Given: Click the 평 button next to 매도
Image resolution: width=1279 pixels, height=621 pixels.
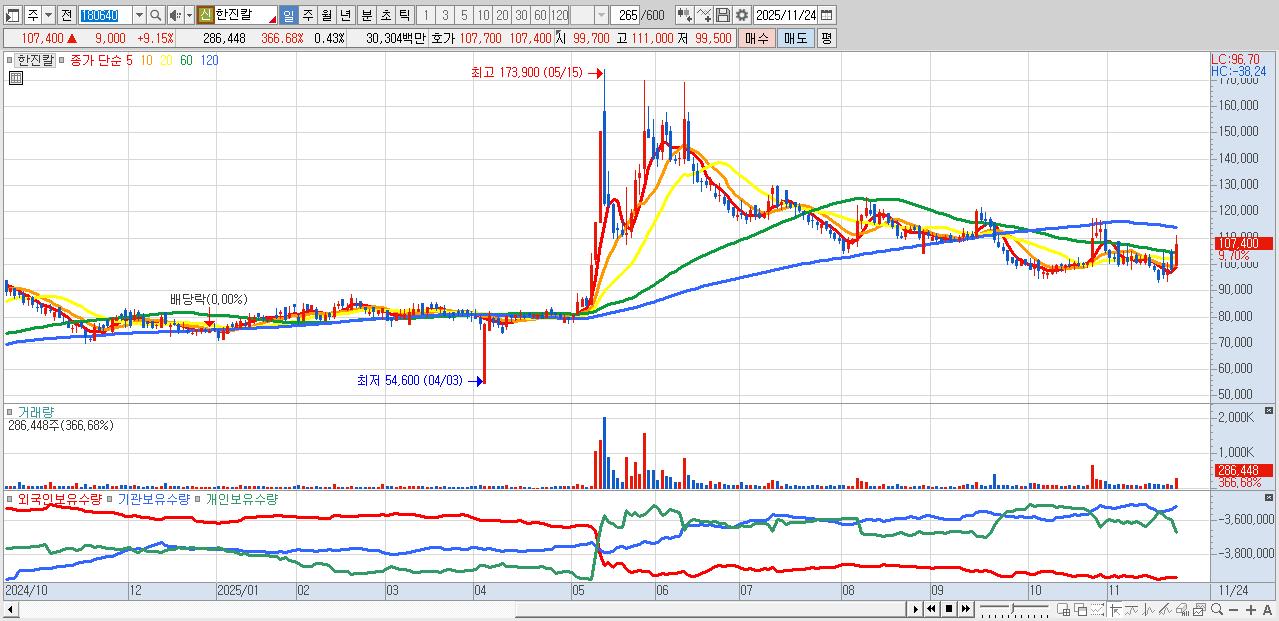Looking at the screenshot, I should tap(826, 38).
